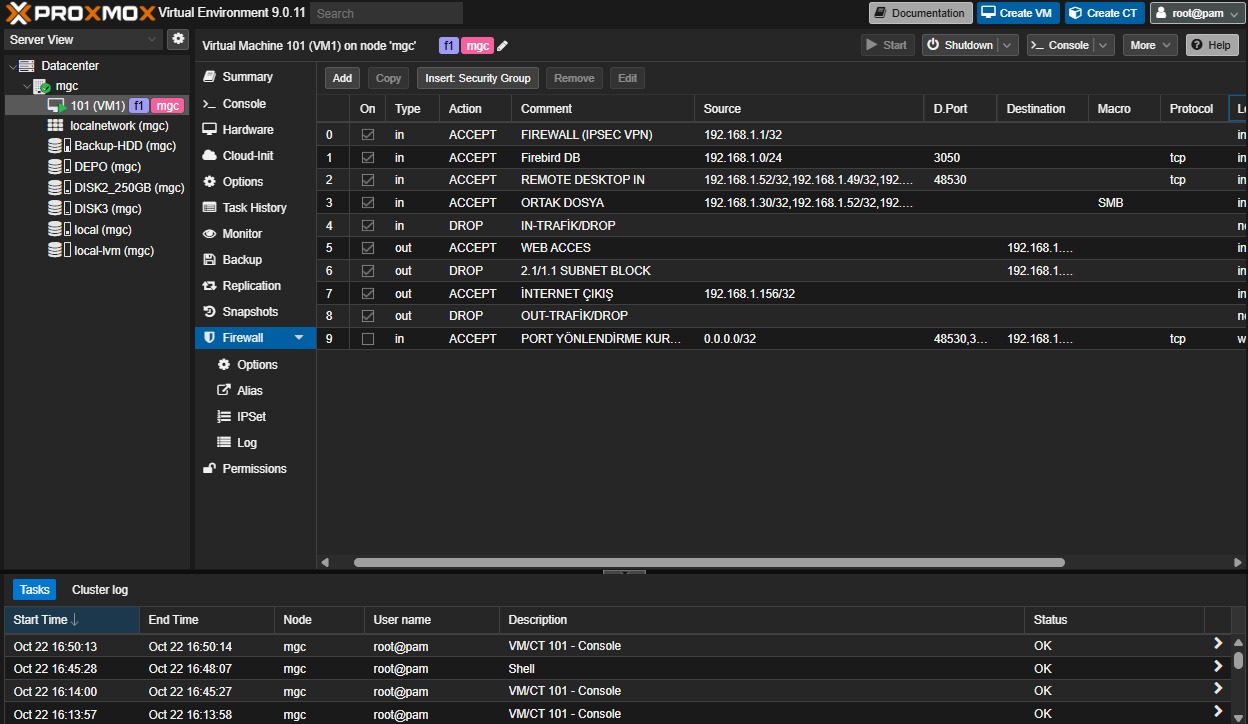The width and height of the screenshot is (1248, 724).
Task: Open the firewall Alias submenu
Action: tap(249, 391)
